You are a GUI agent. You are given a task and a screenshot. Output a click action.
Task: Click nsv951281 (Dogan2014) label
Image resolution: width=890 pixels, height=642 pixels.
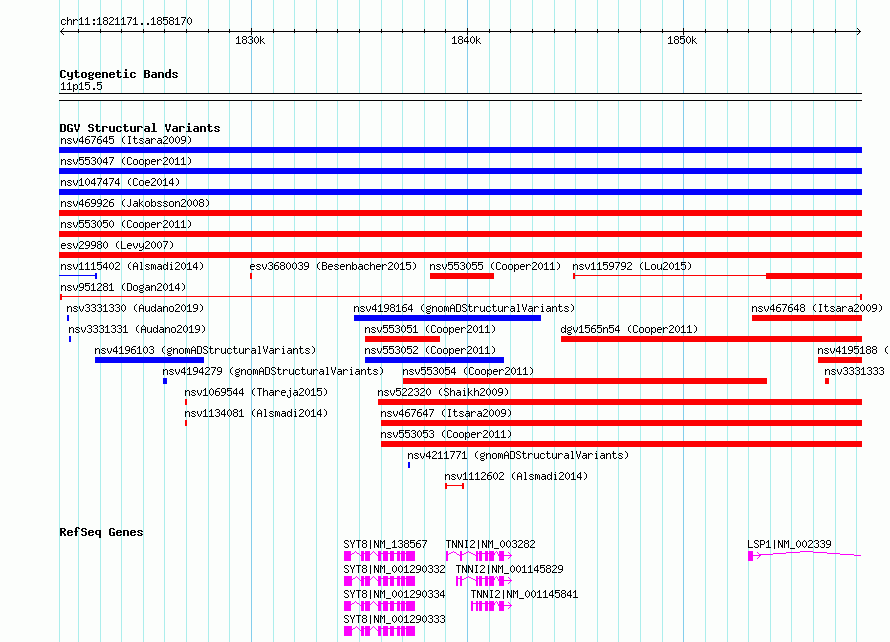[123, 287]
